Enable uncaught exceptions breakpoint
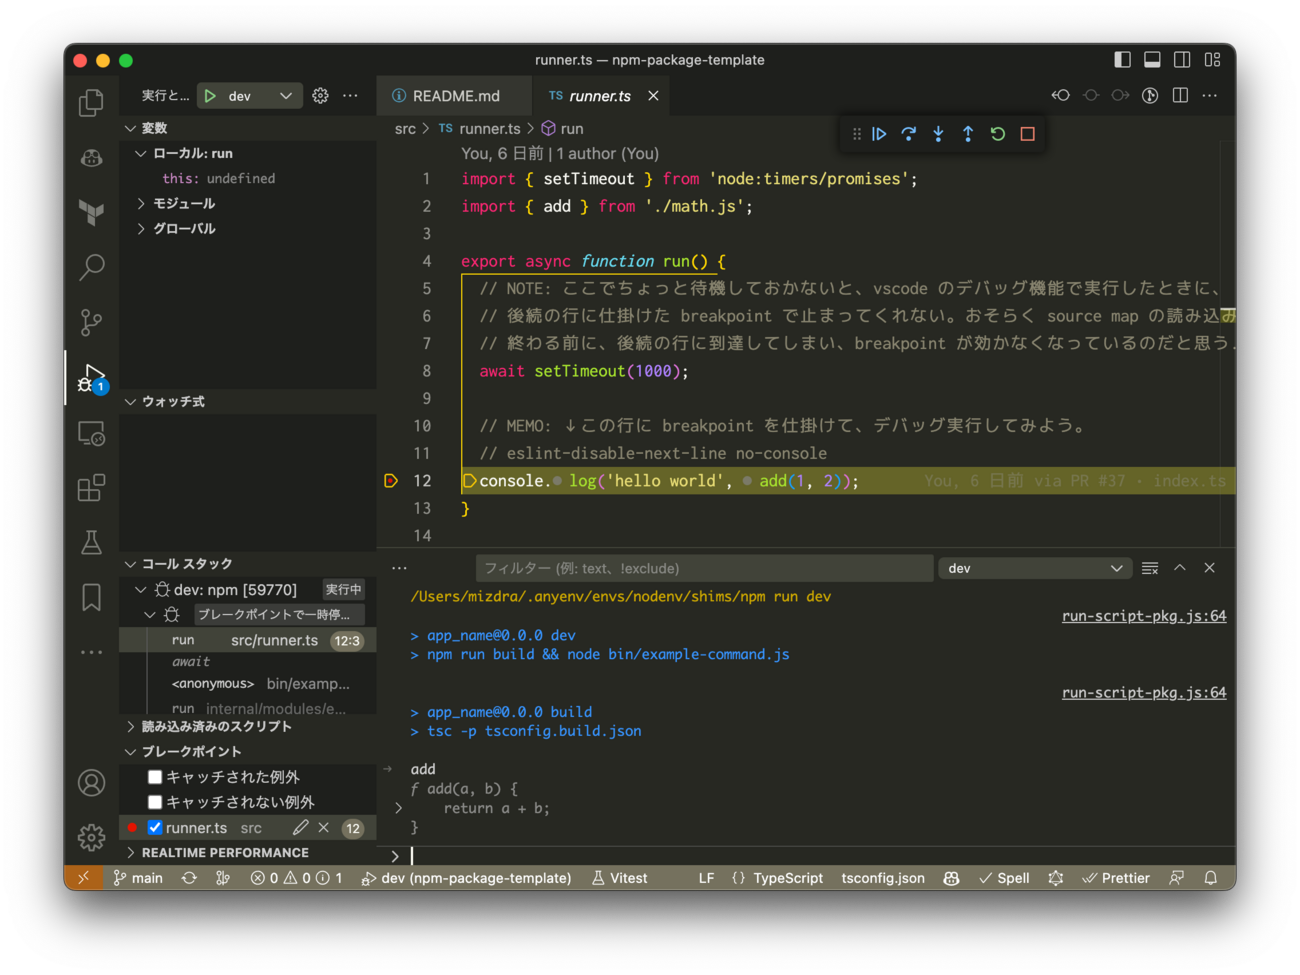1300x975 pixels. pos(154,802)
